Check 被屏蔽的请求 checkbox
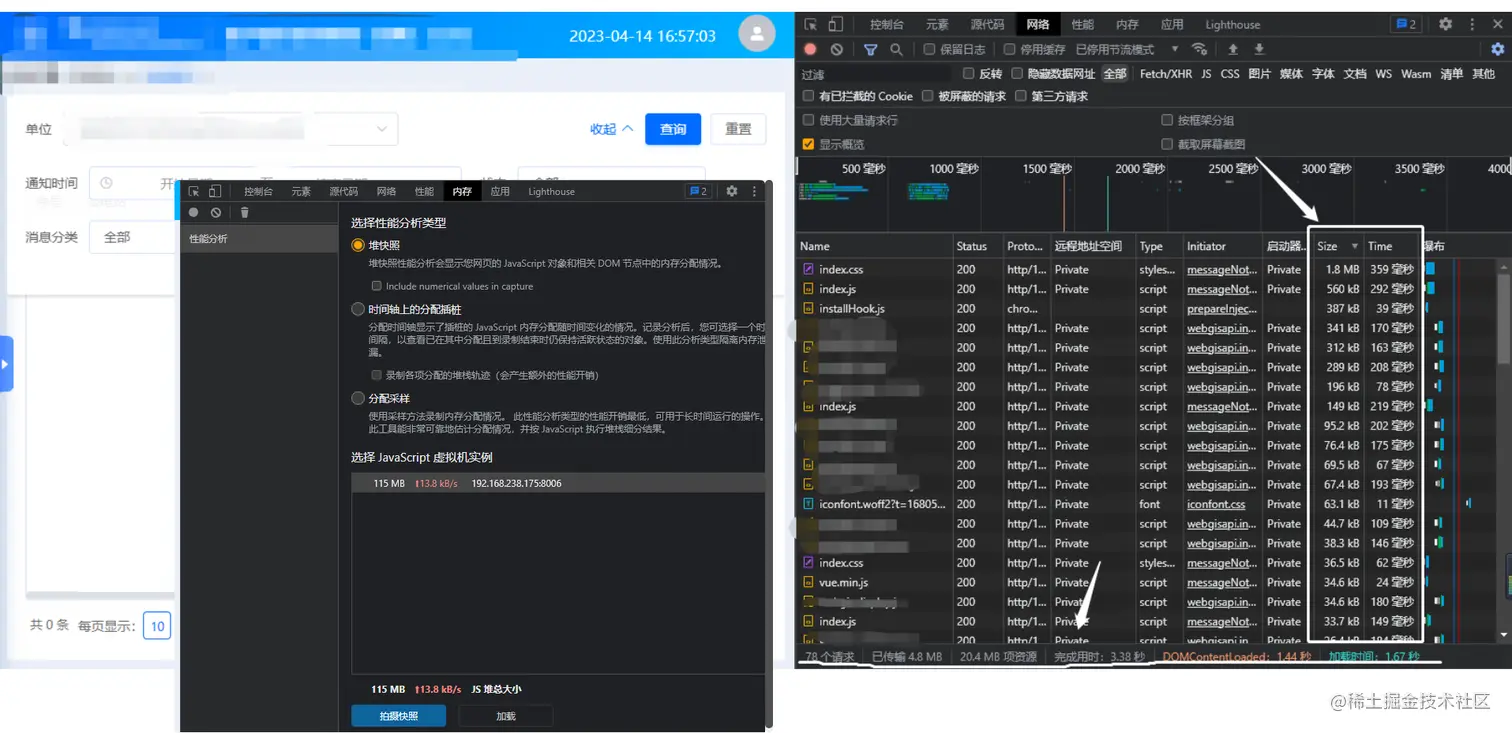This screenshot has width=1512, height=733. (928, 96)
